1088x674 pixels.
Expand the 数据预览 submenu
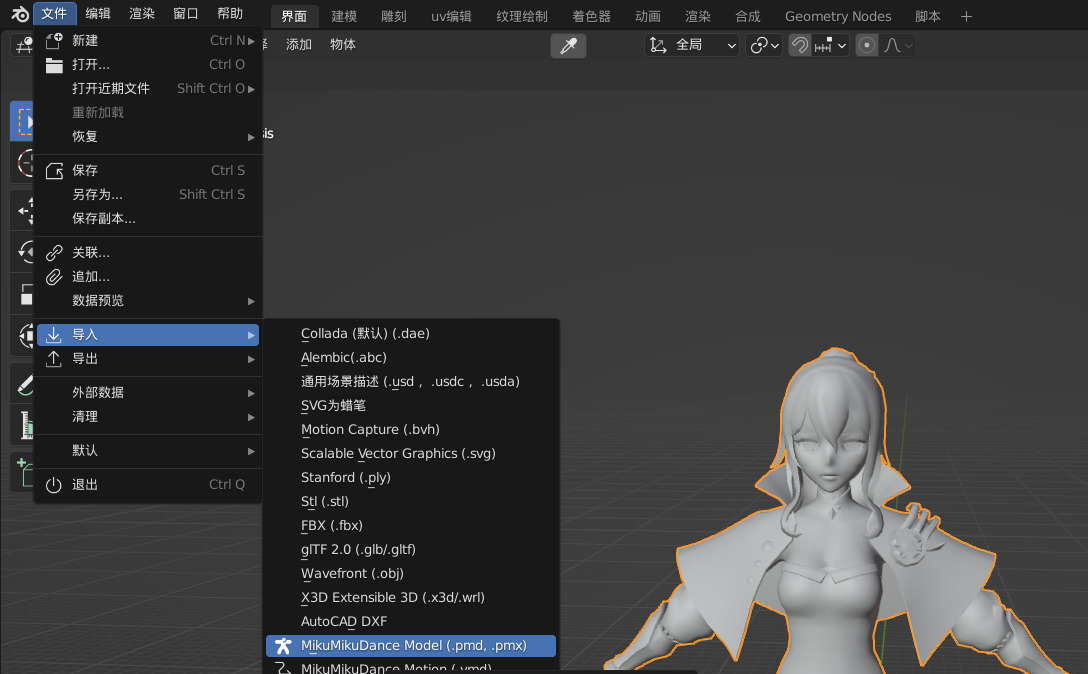pos(148,301)
